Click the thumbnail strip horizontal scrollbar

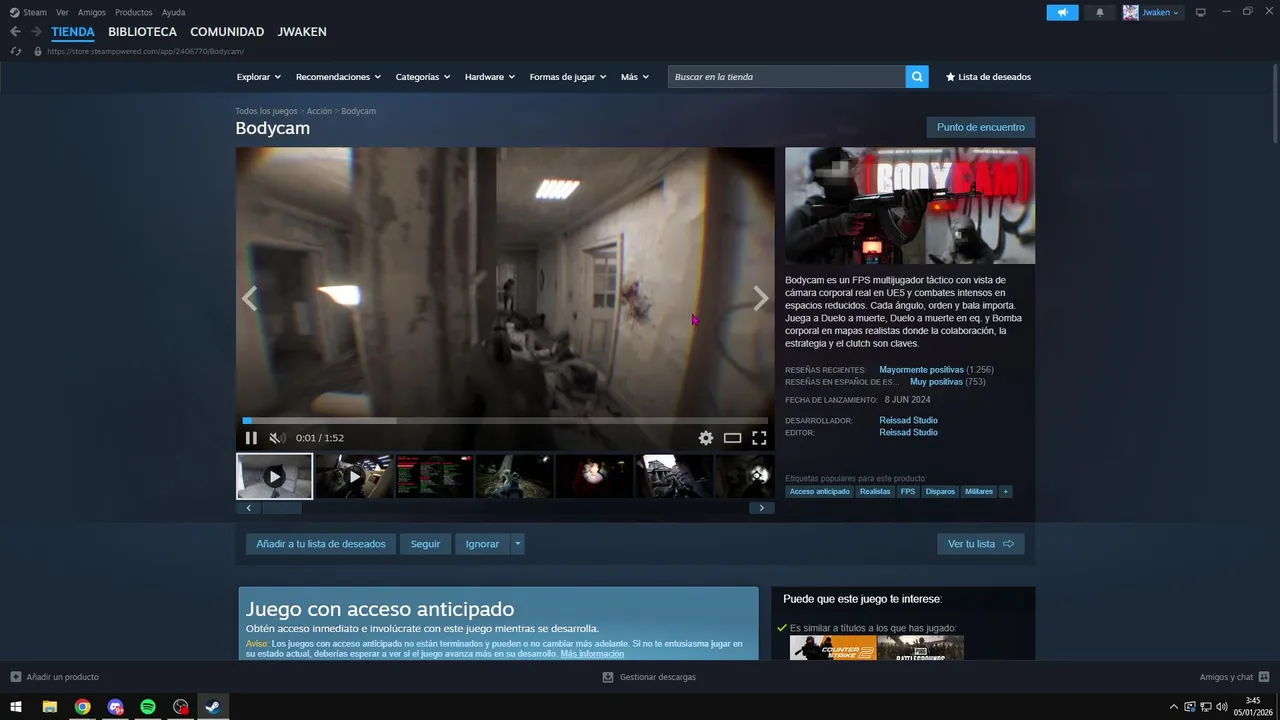282,508
